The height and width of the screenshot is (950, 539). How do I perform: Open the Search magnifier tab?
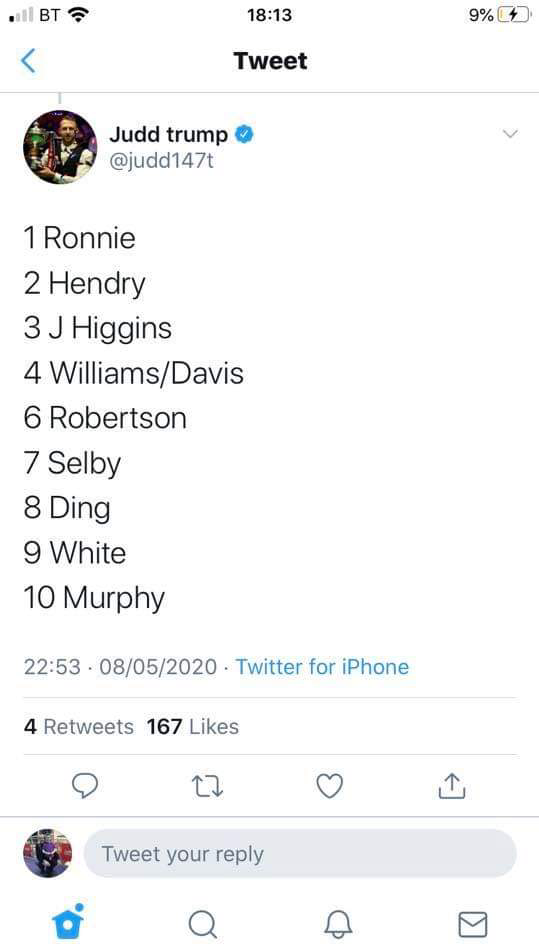(202, 925)
